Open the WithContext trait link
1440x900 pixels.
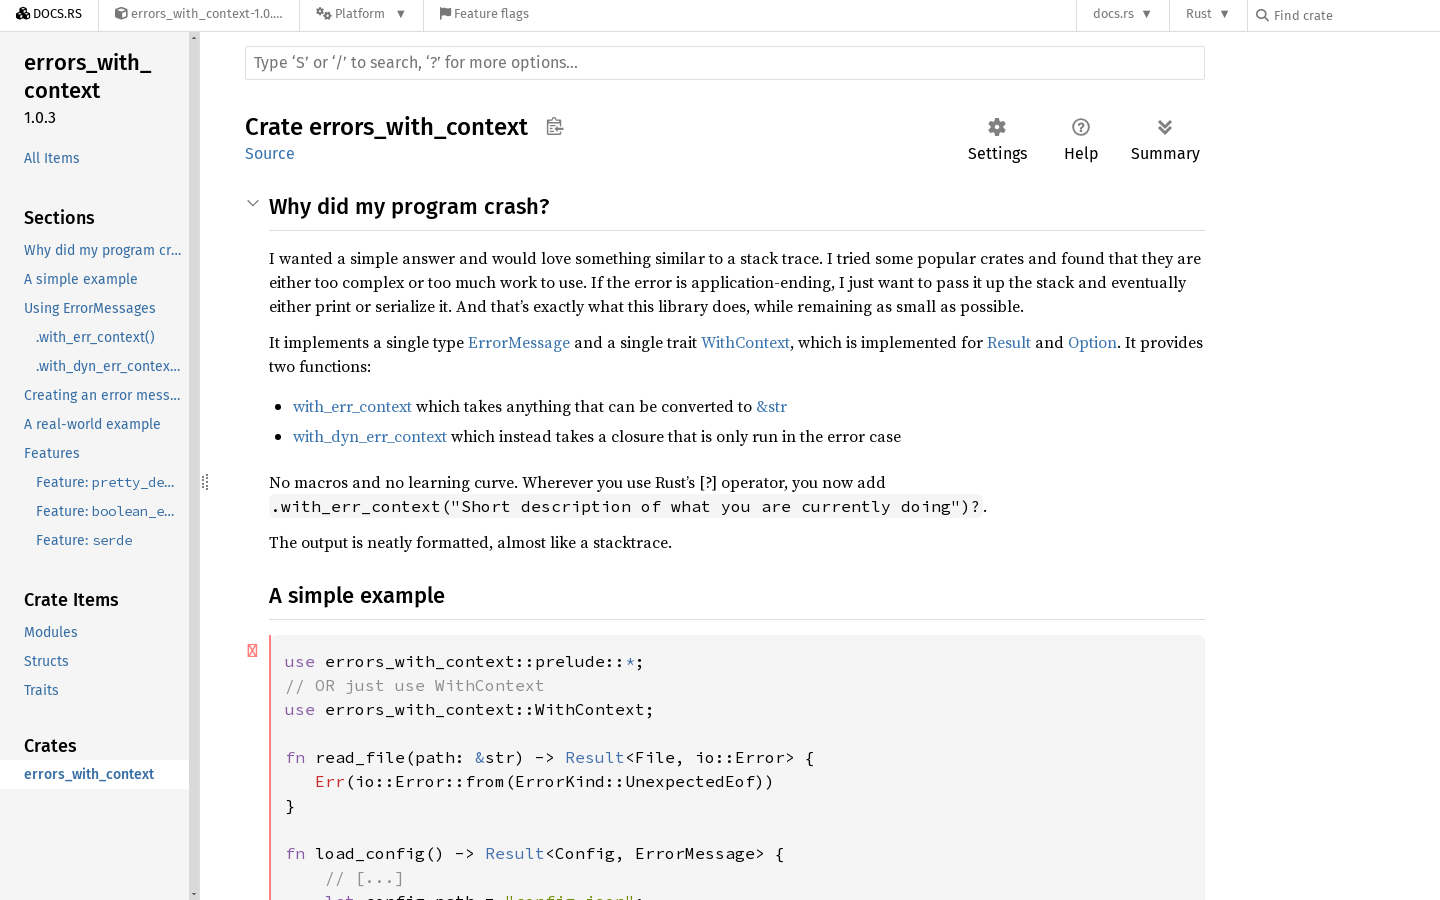(745, 342)
